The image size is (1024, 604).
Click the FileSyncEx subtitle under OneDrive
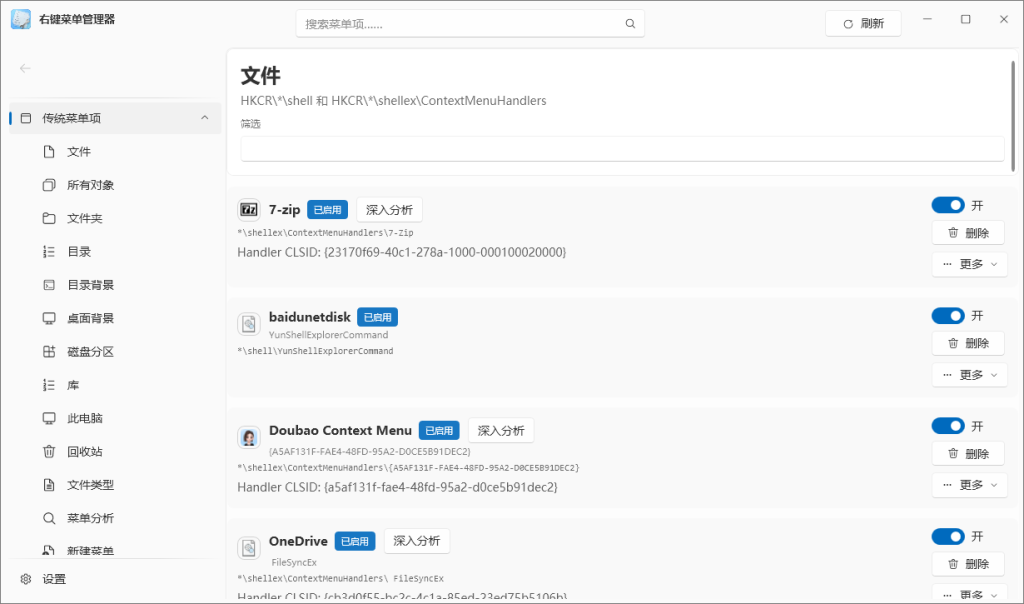coord(294,562)
